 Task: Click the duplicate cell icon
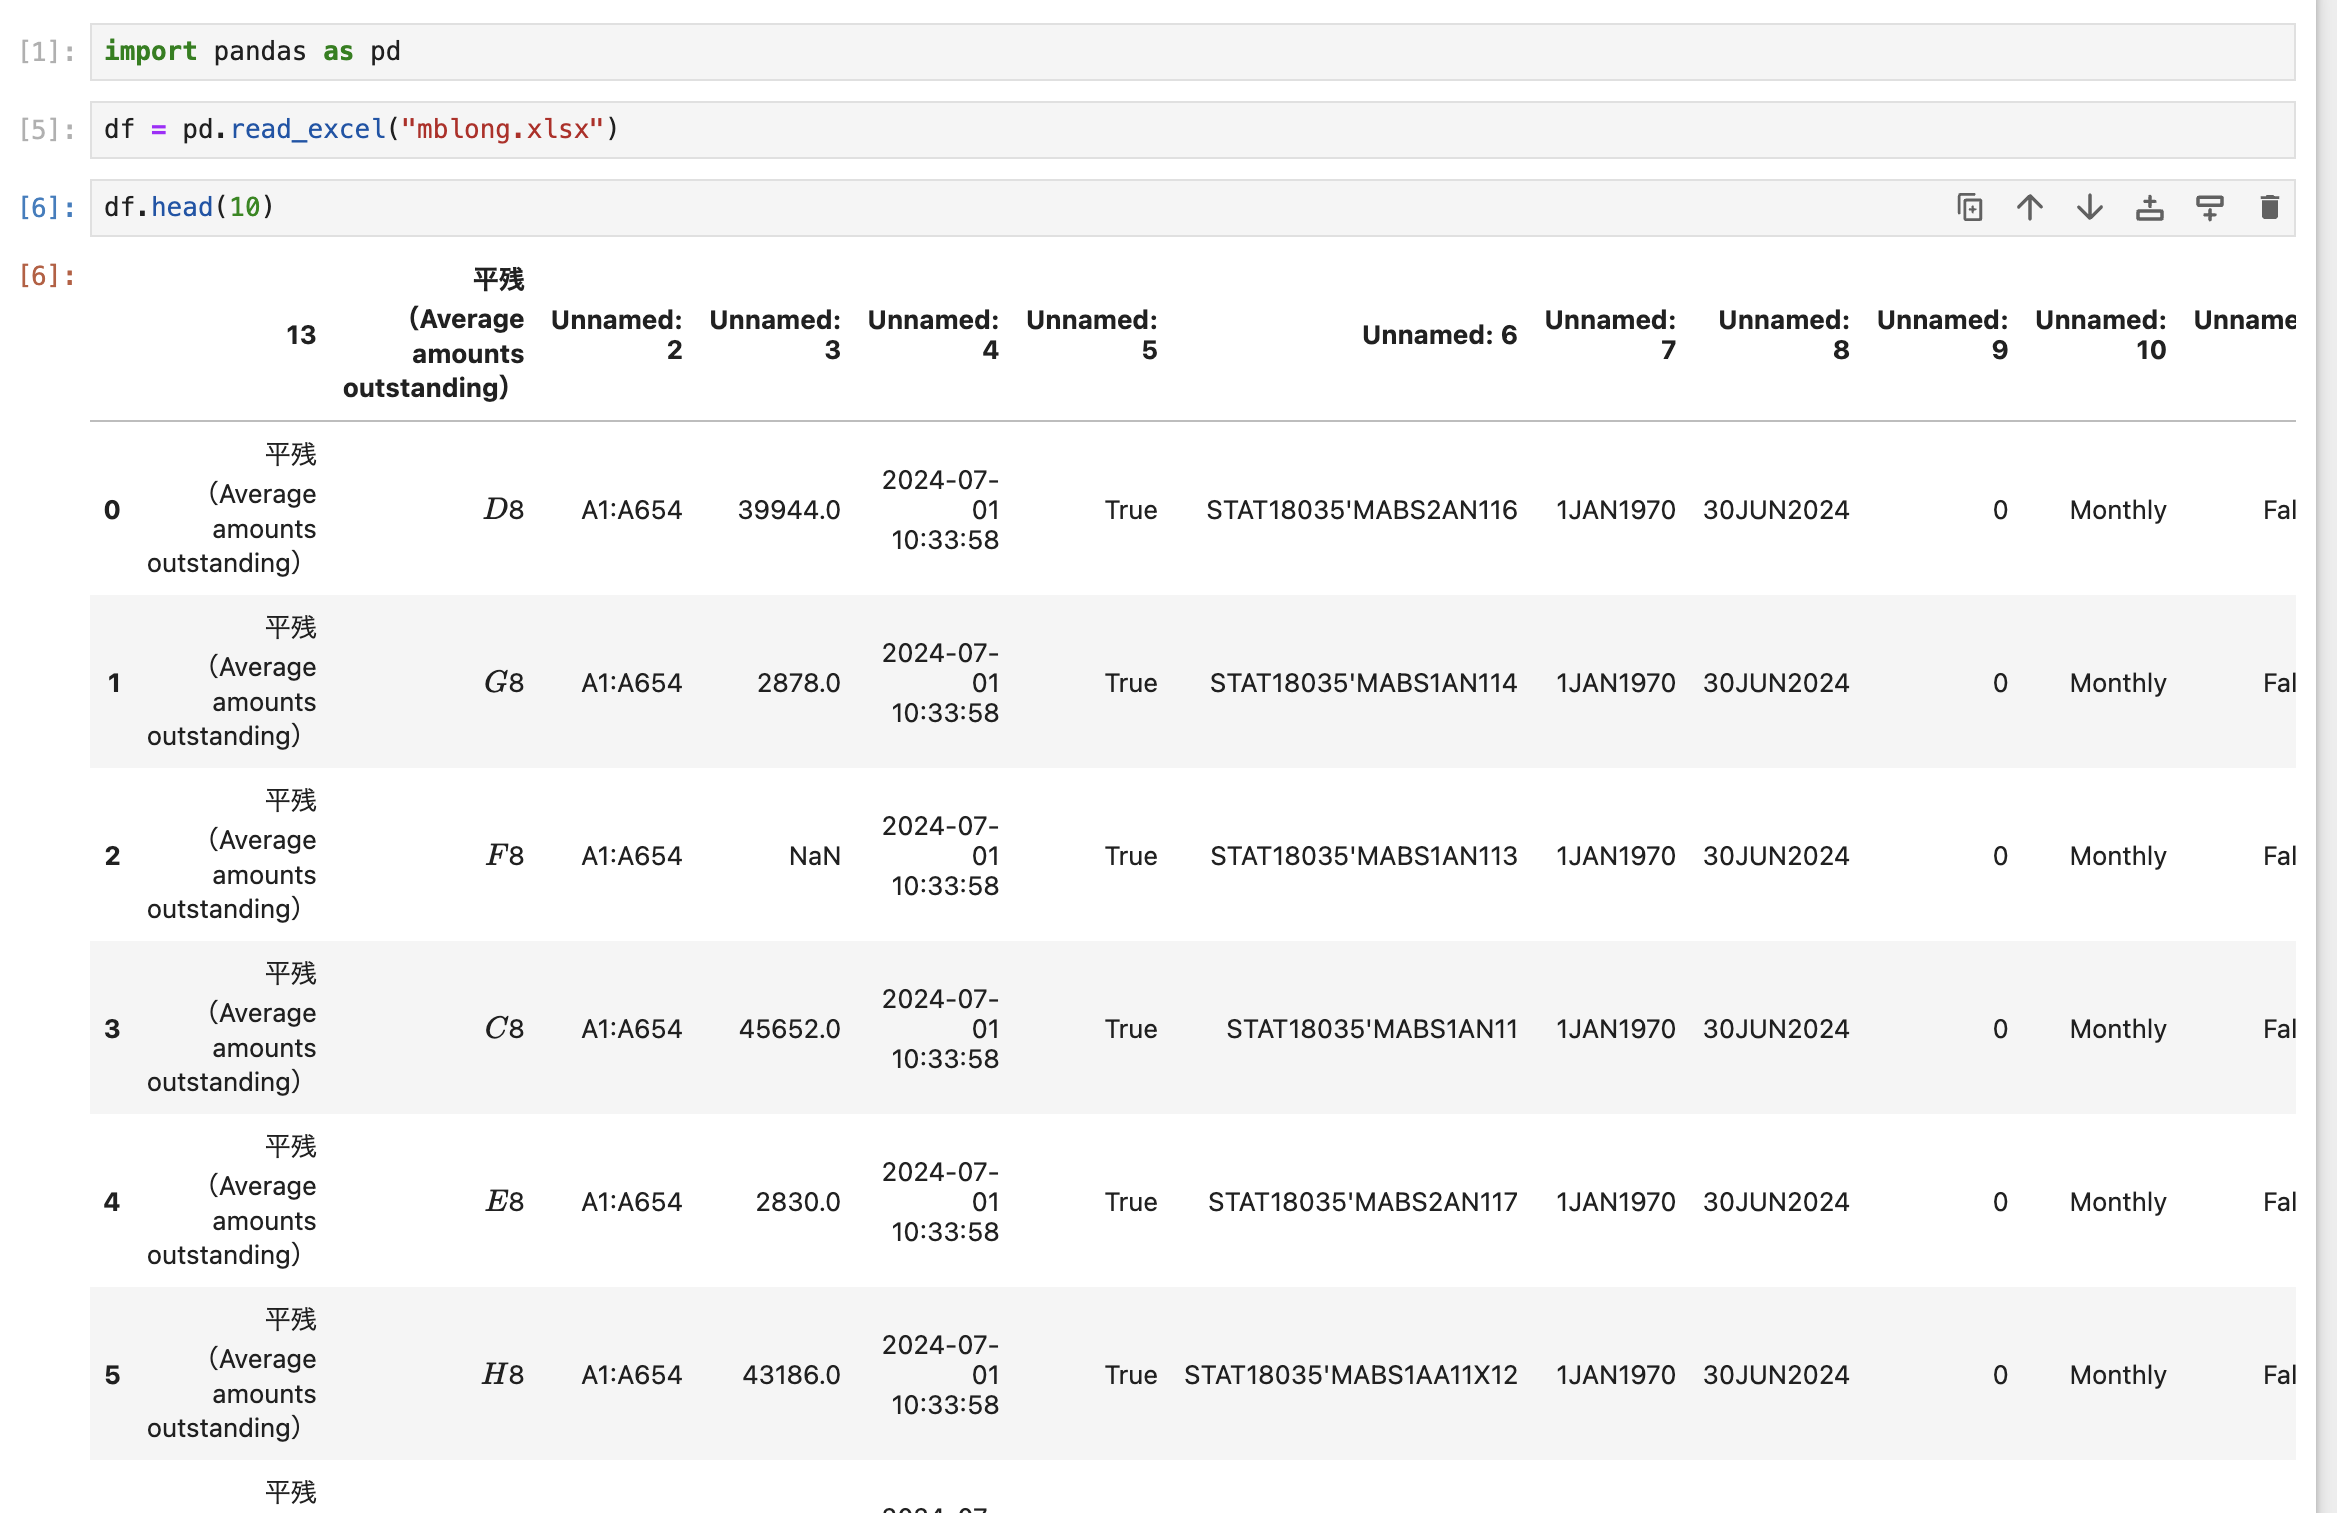(1969, 208)
